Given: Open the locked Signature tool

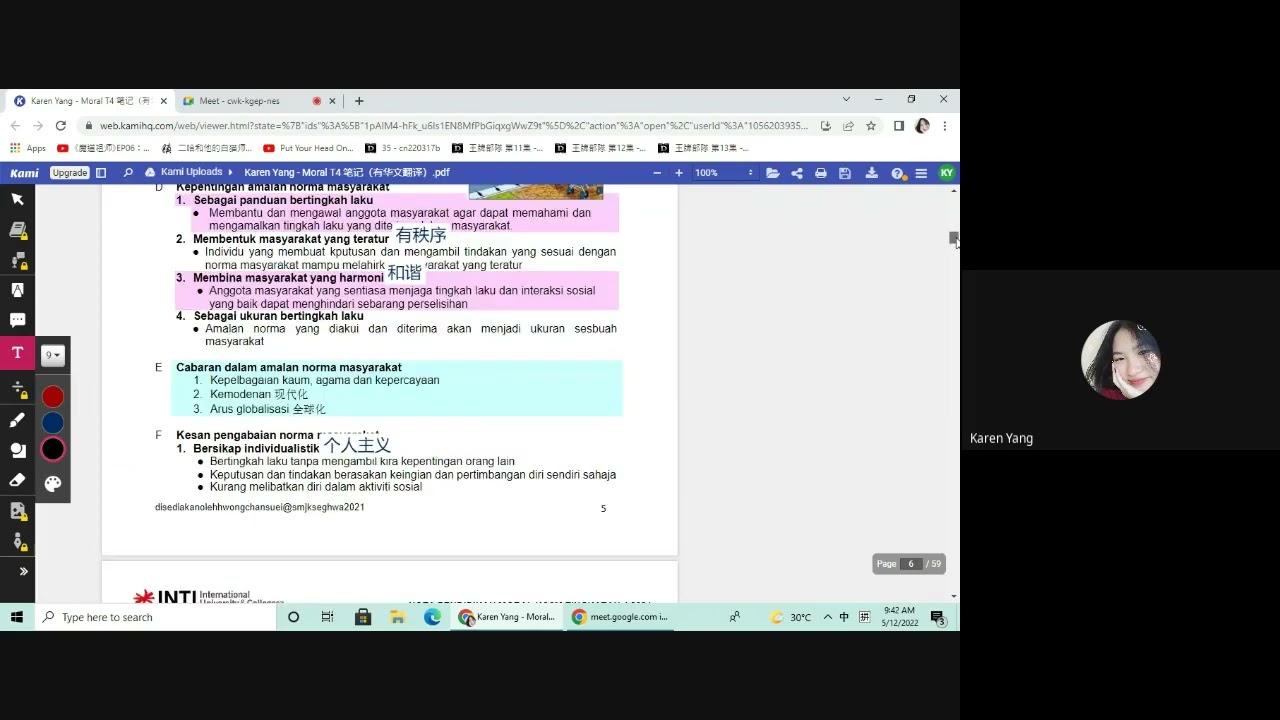Looking at the screenshot, I should 17,541.
